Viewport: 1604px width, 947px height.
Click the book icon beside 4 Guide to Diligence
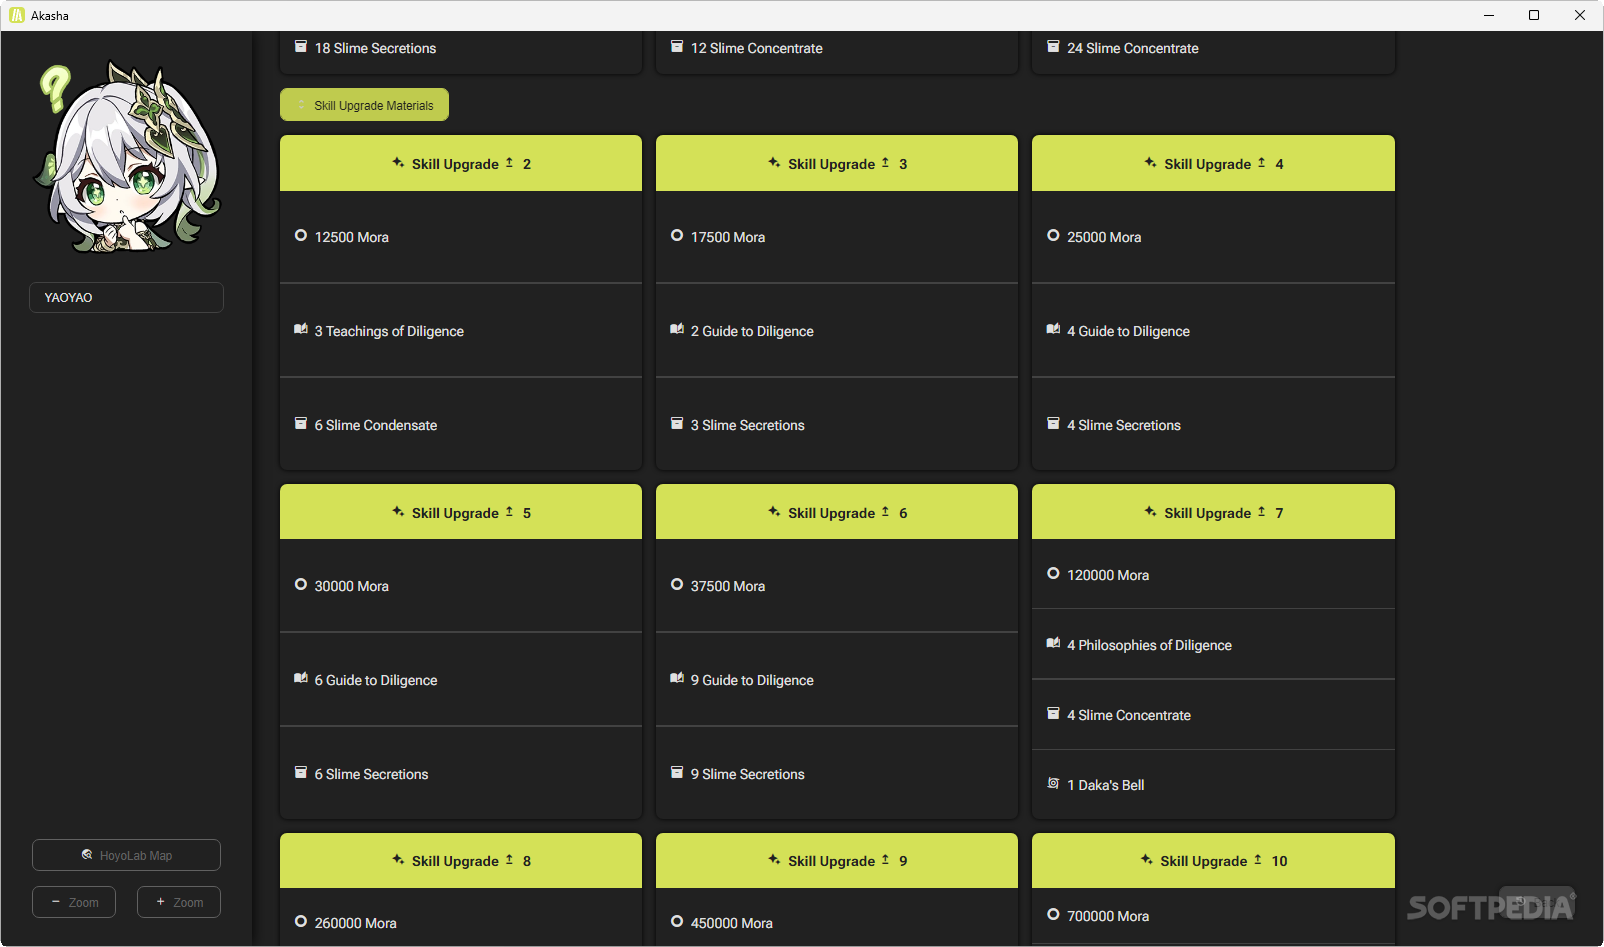click(x=1053, y=329)
